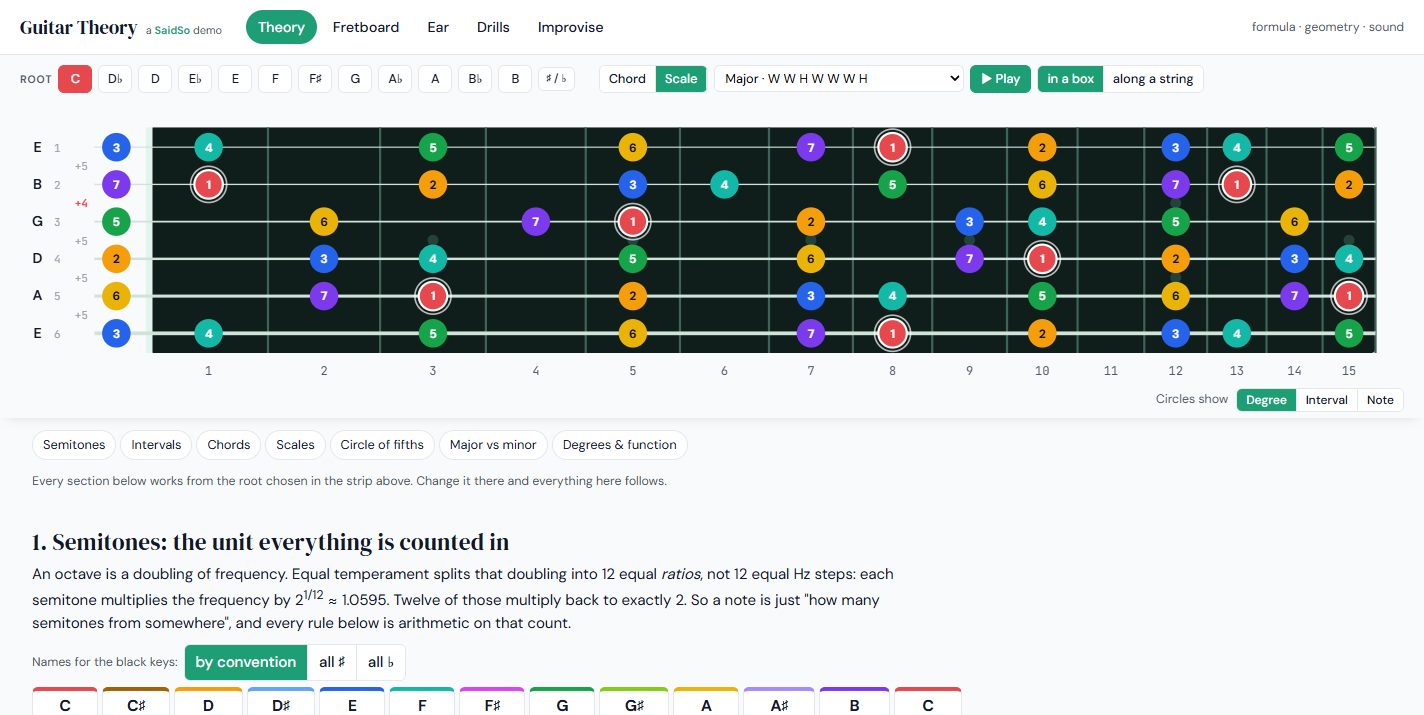Screen dimensions: 1424x715
Task: Set the root to D
Action: pos(155,79)
